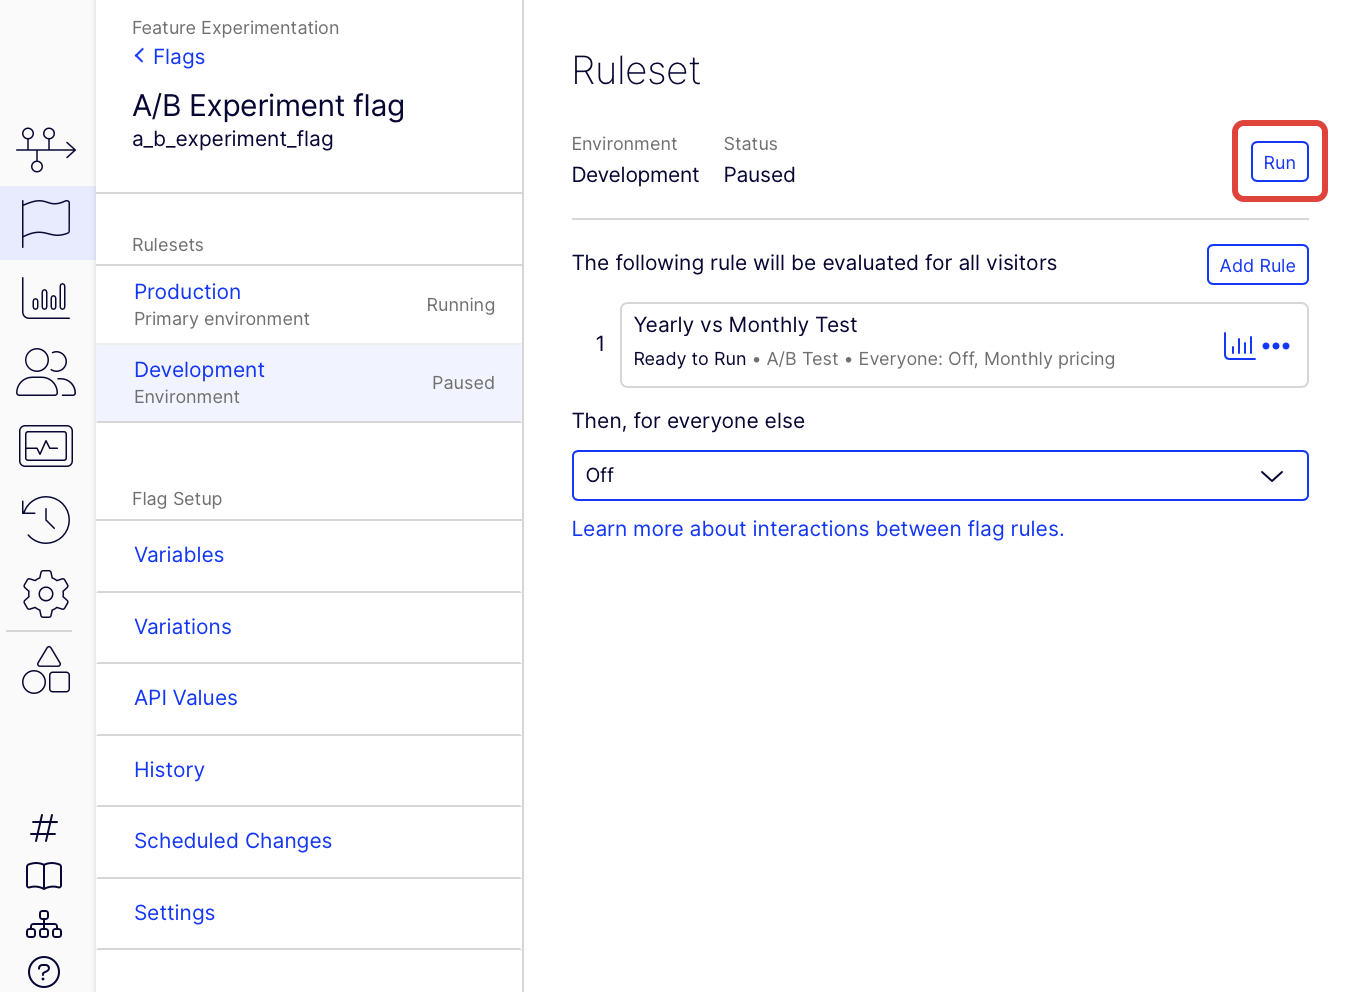
Task: Open the bar chart reports sidebar icon
Action: pos(46,298)
